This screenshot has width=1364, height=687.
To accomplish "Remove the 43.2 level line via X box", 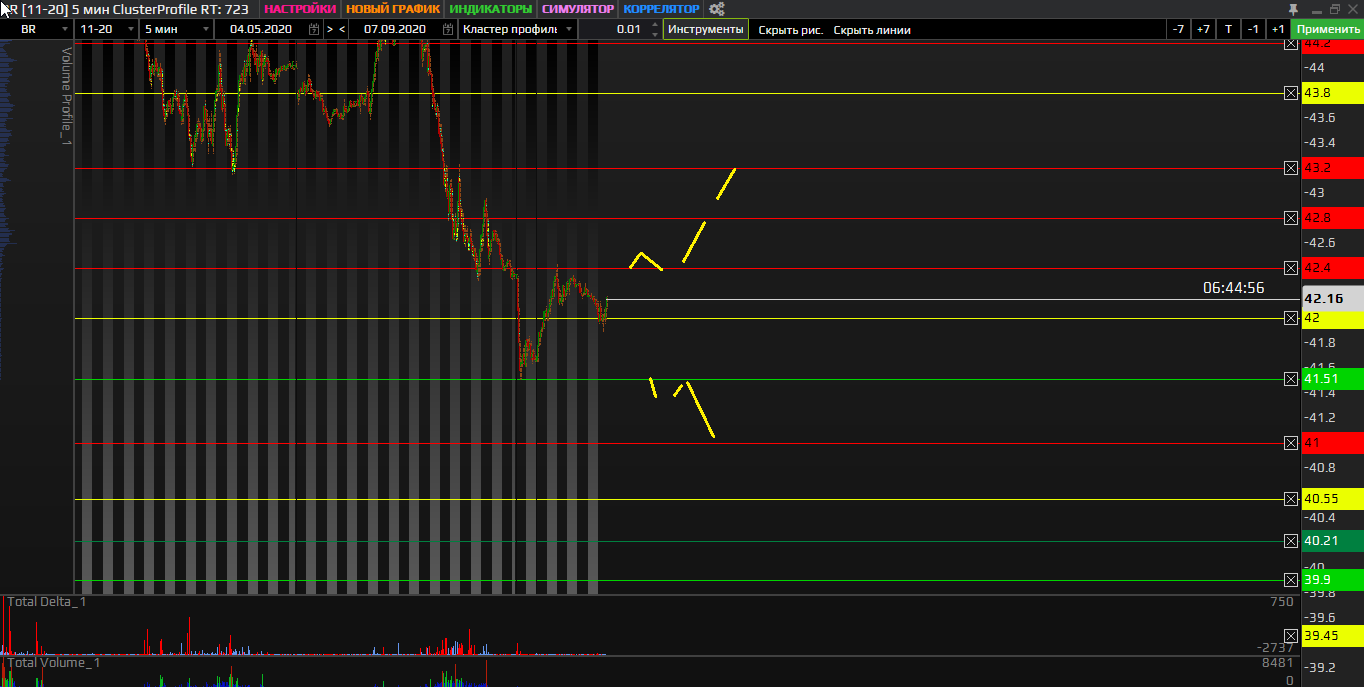I will (1291, 168).
